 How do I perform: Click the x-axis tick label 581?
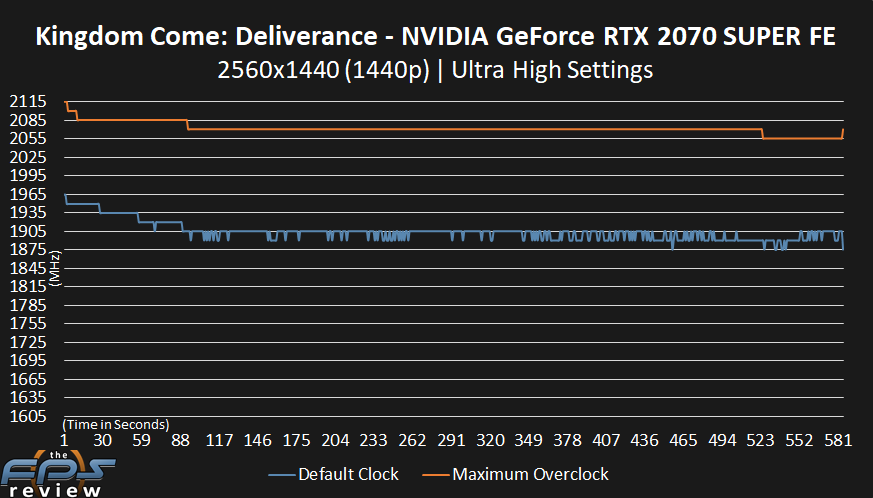[838, 441]
